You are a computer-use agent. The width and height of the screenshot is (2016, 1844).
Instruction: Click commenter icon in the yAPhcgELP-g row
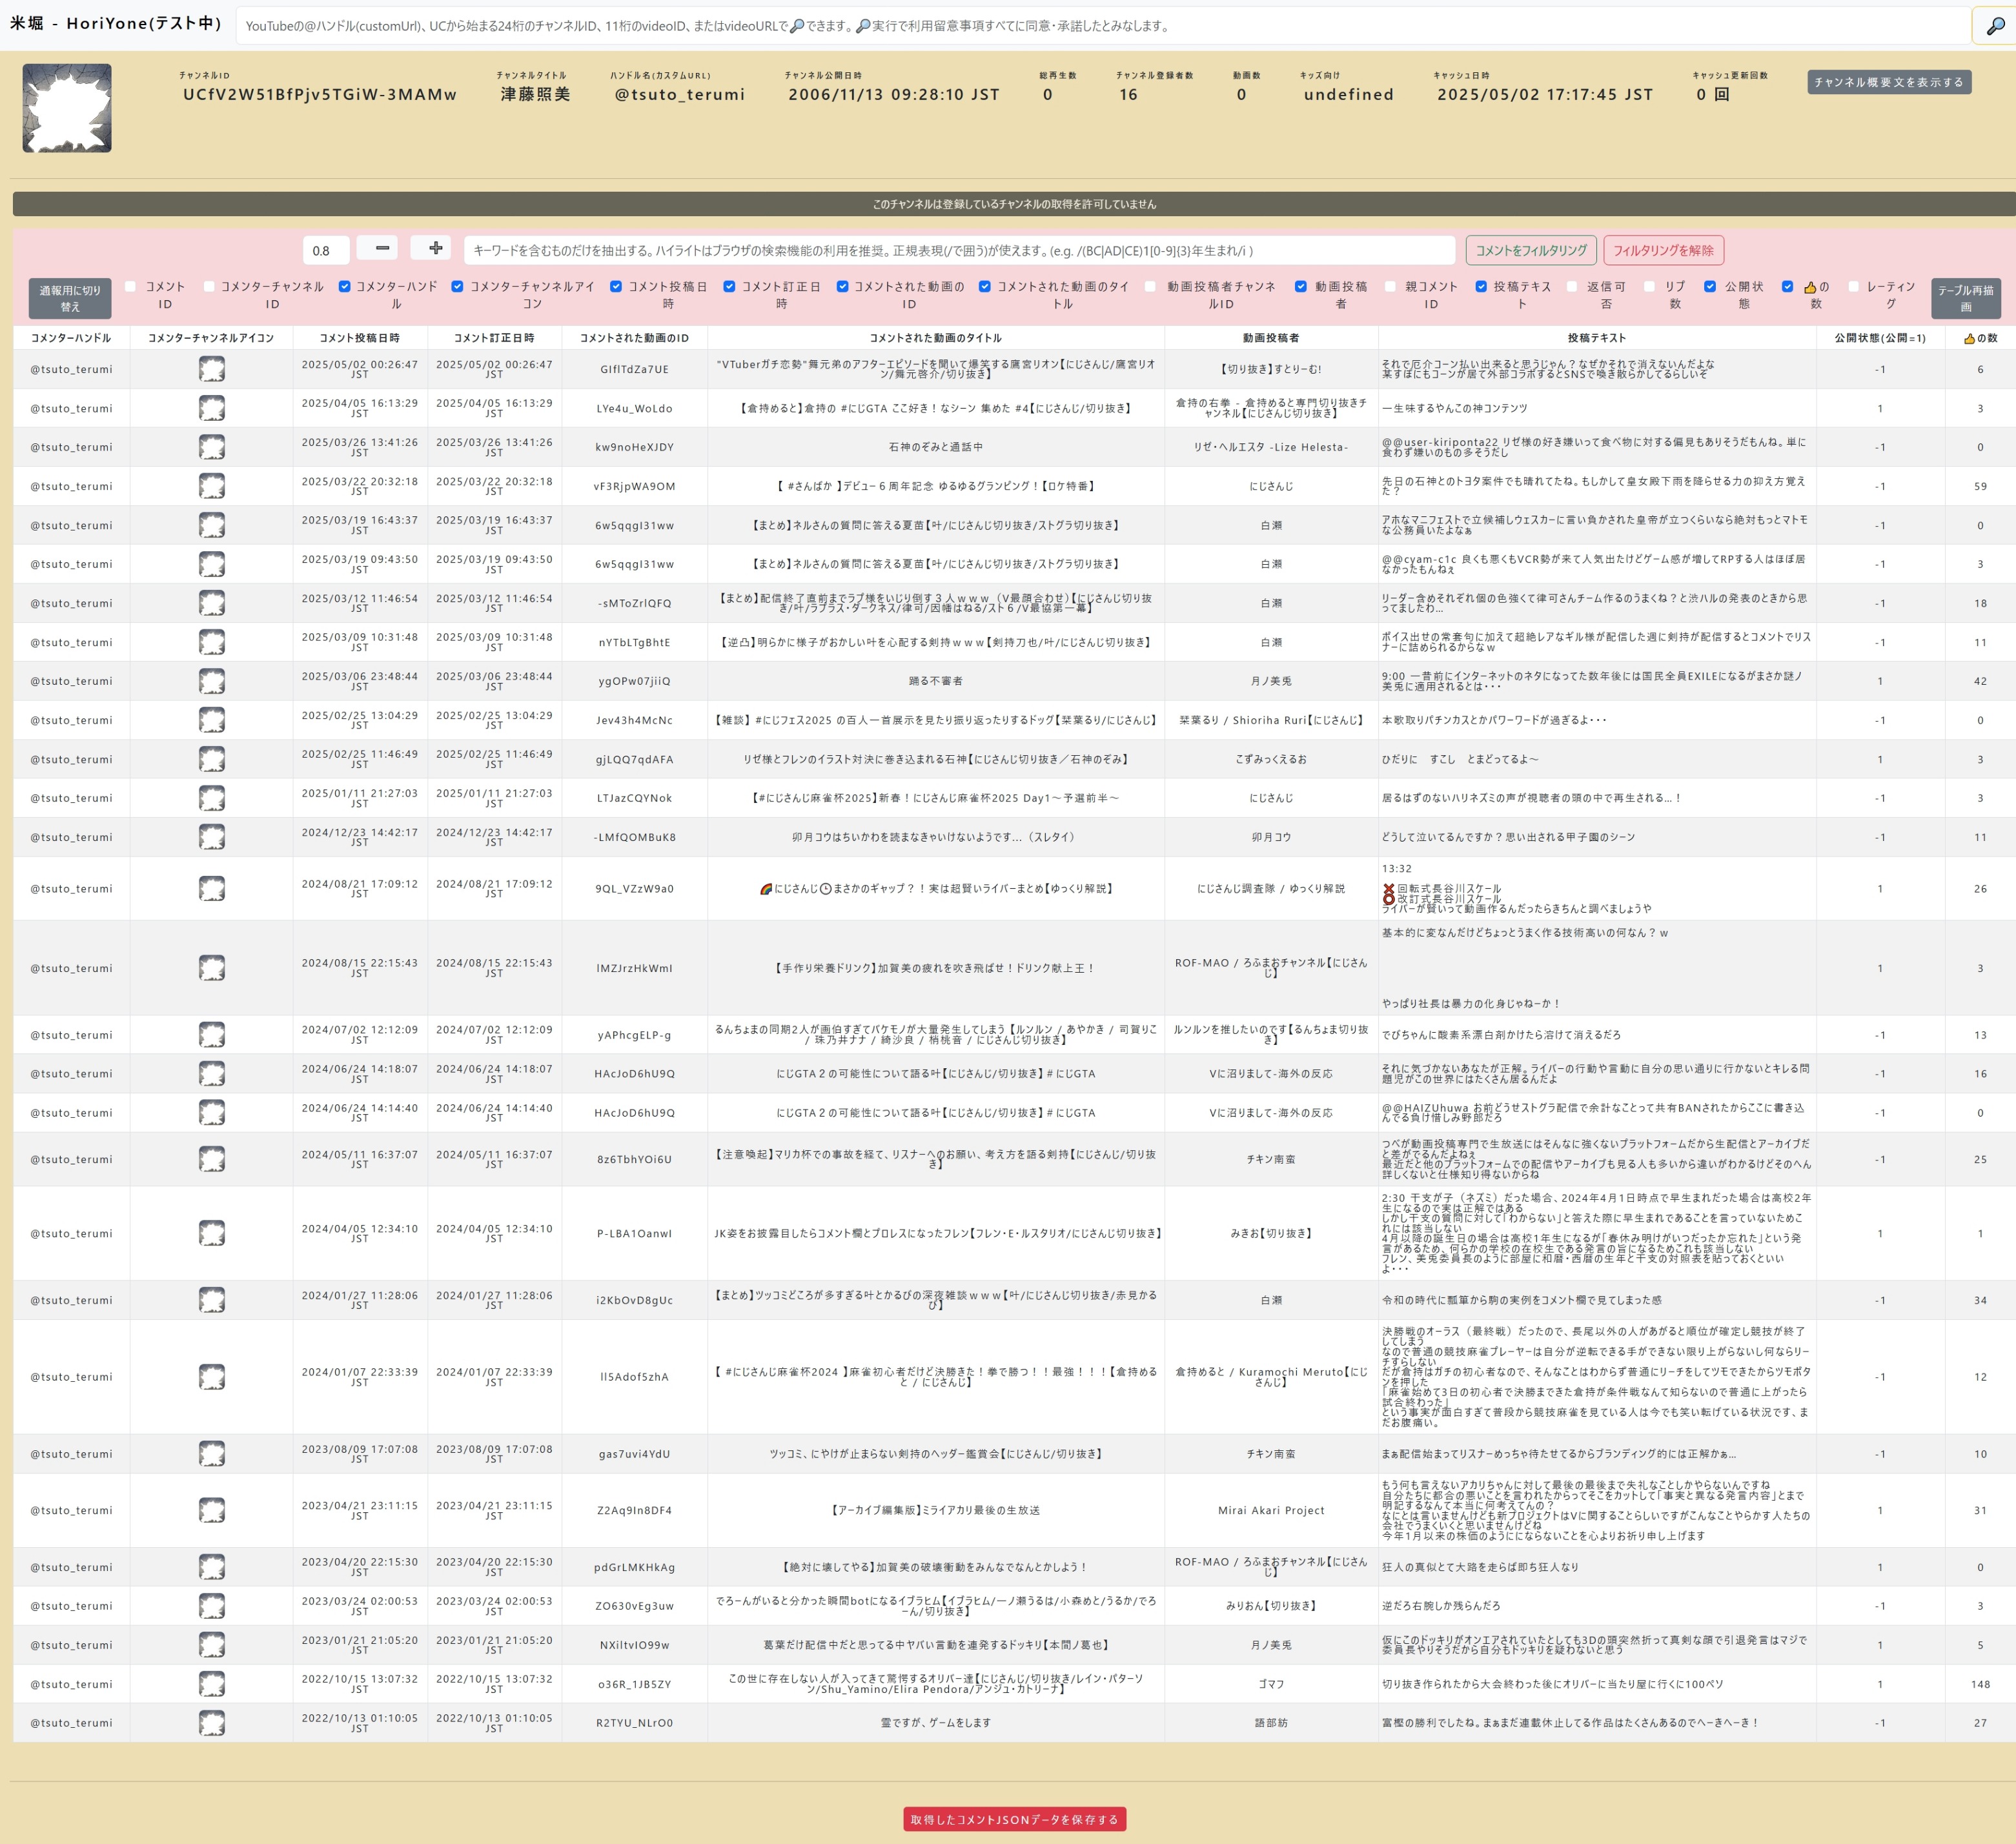[211, 1035]
